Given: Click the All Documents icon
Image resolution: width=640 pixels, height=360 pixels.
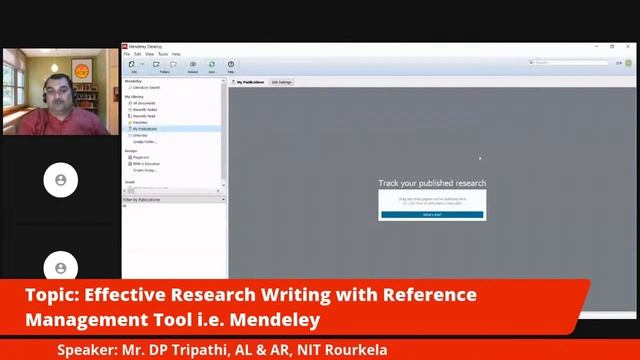Looking at the screenshot, I should click(x=130, y=103).
